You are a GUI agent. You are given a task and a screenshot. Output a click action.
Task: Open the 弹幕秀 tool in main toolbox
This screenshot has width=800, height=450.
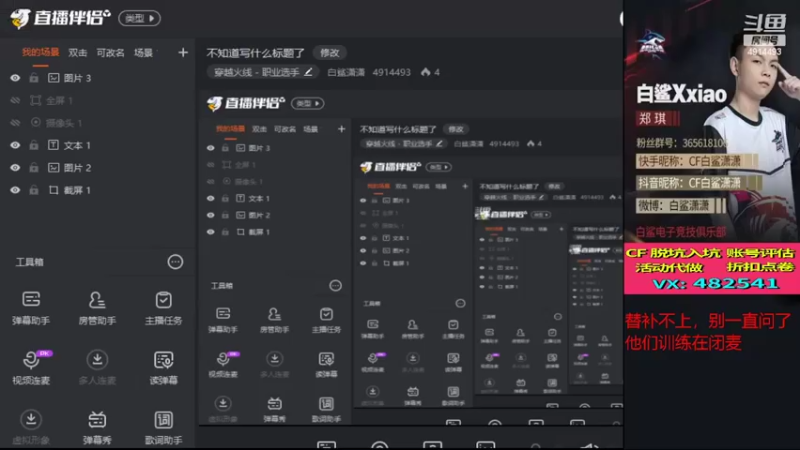pos(97,427)
